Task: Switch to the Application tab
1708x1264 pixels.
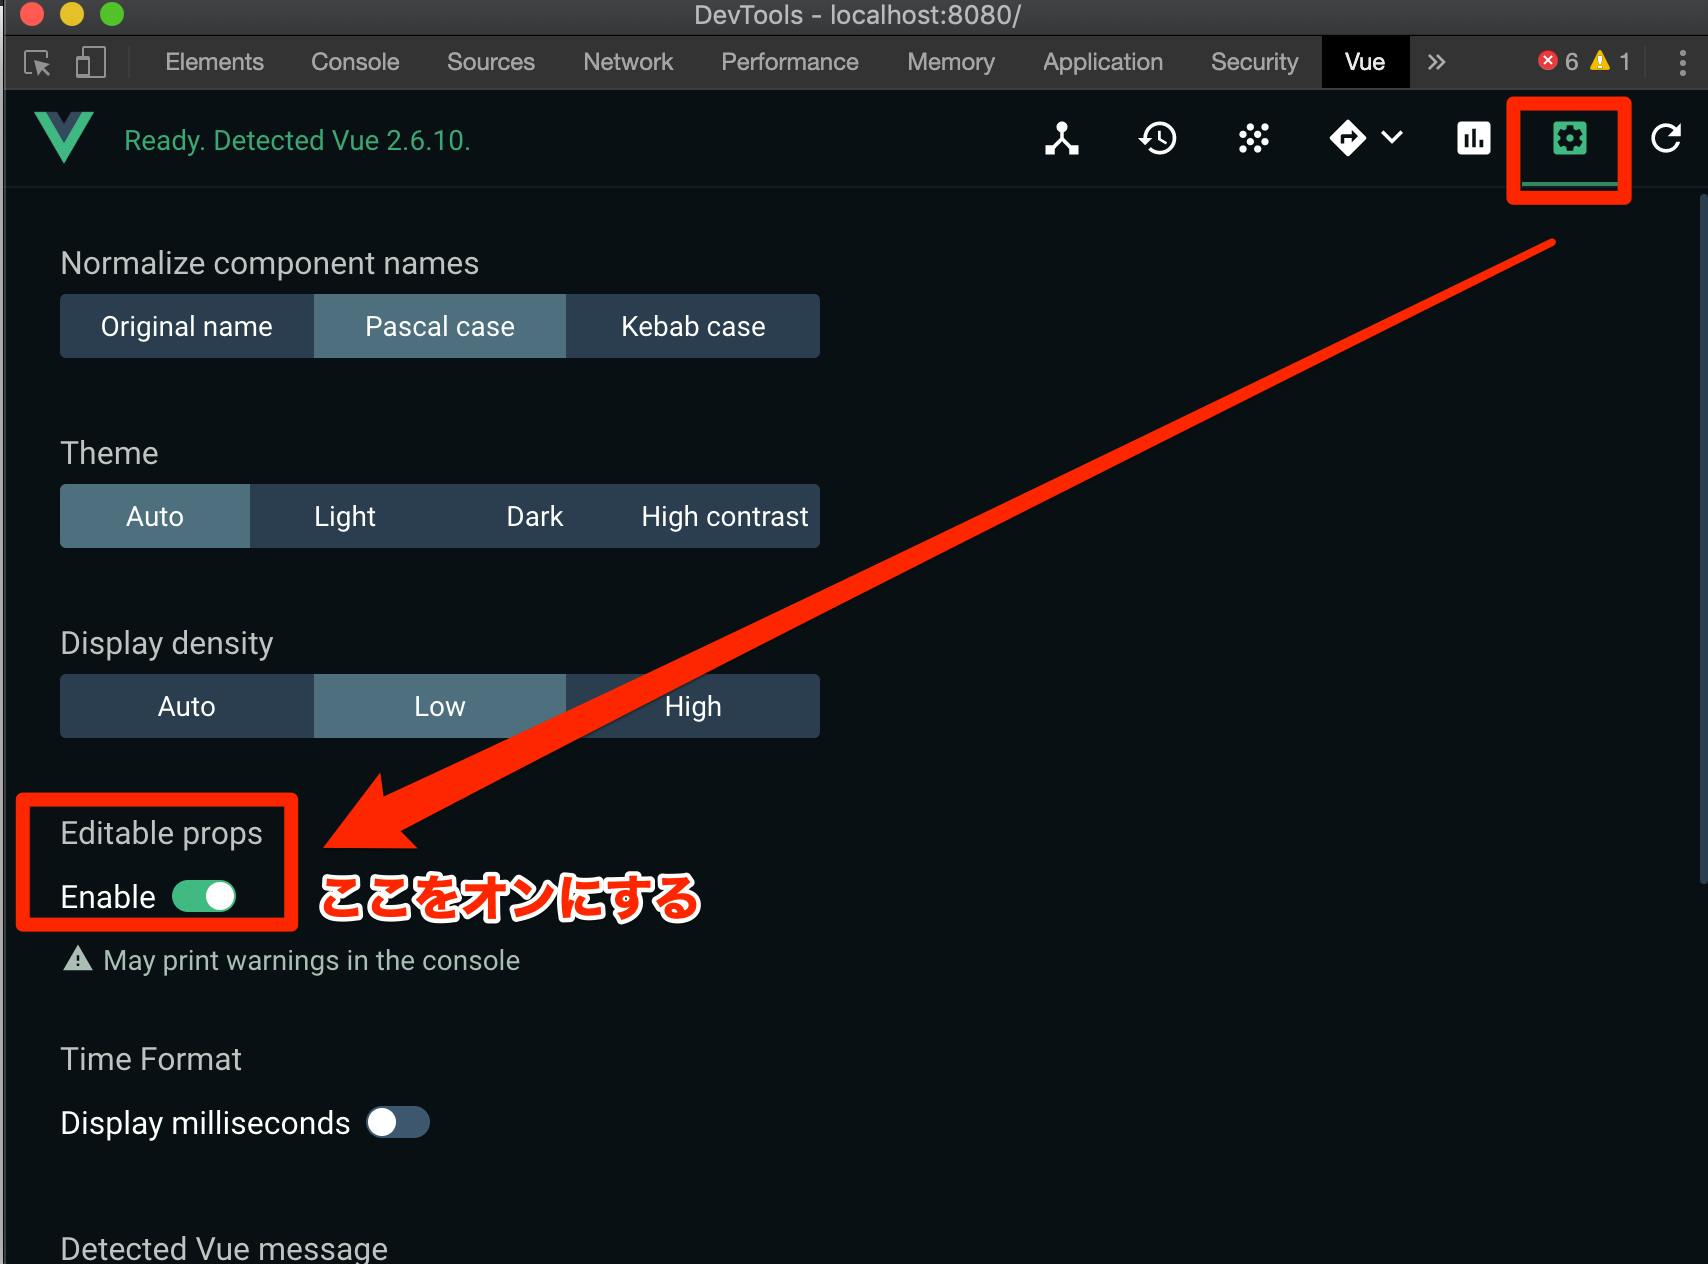Action: pyautogui.click(x=1103, y=62)
